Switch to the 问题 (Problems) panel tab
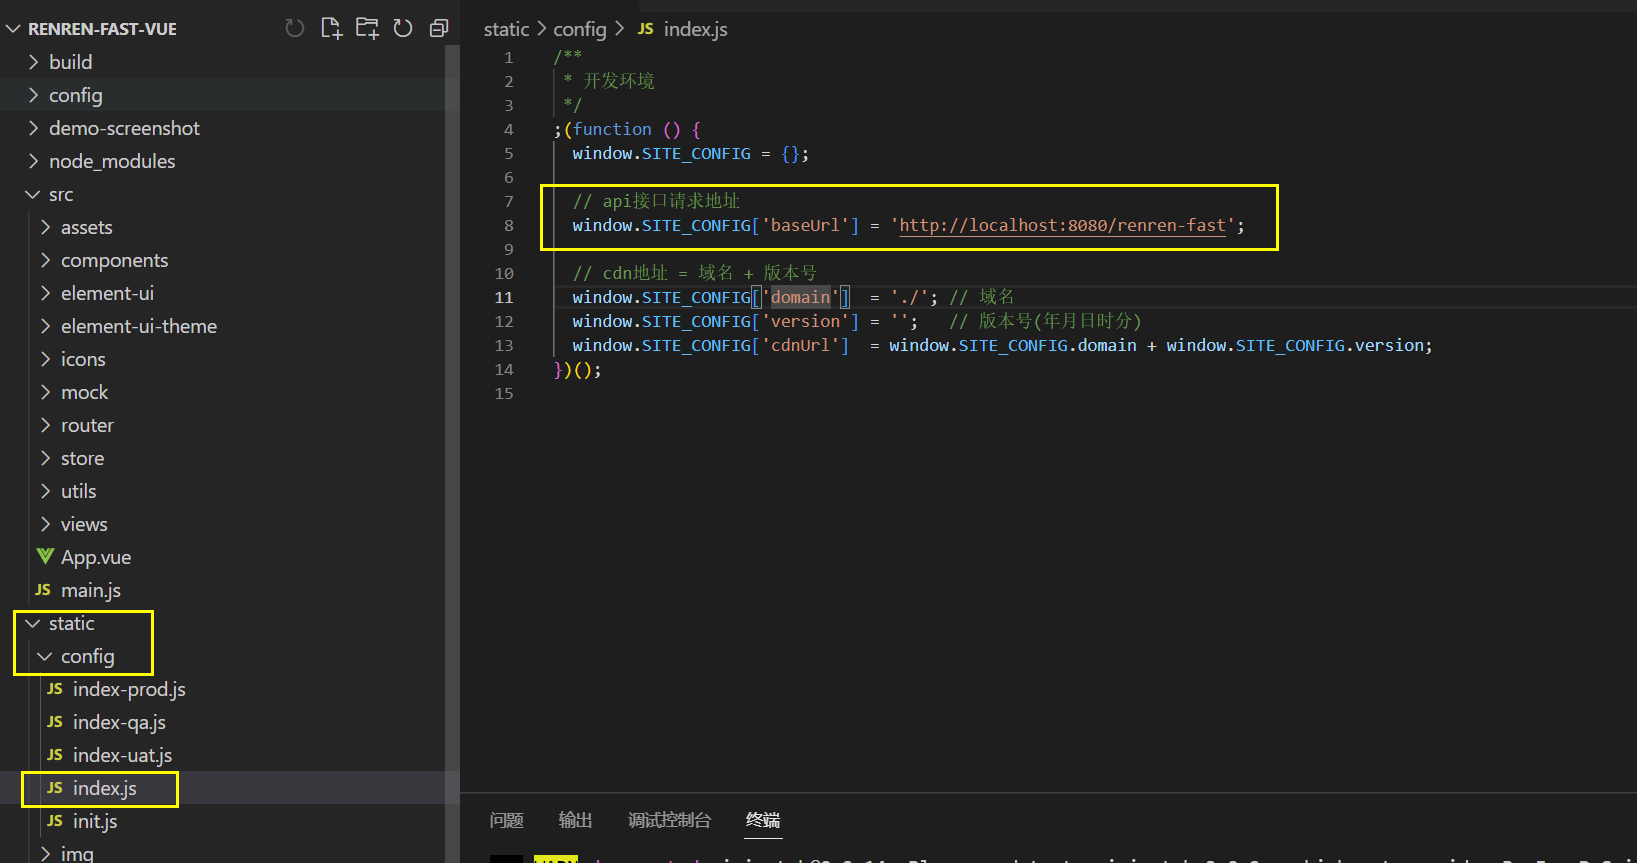1637x863 pixels. point(507,820)
